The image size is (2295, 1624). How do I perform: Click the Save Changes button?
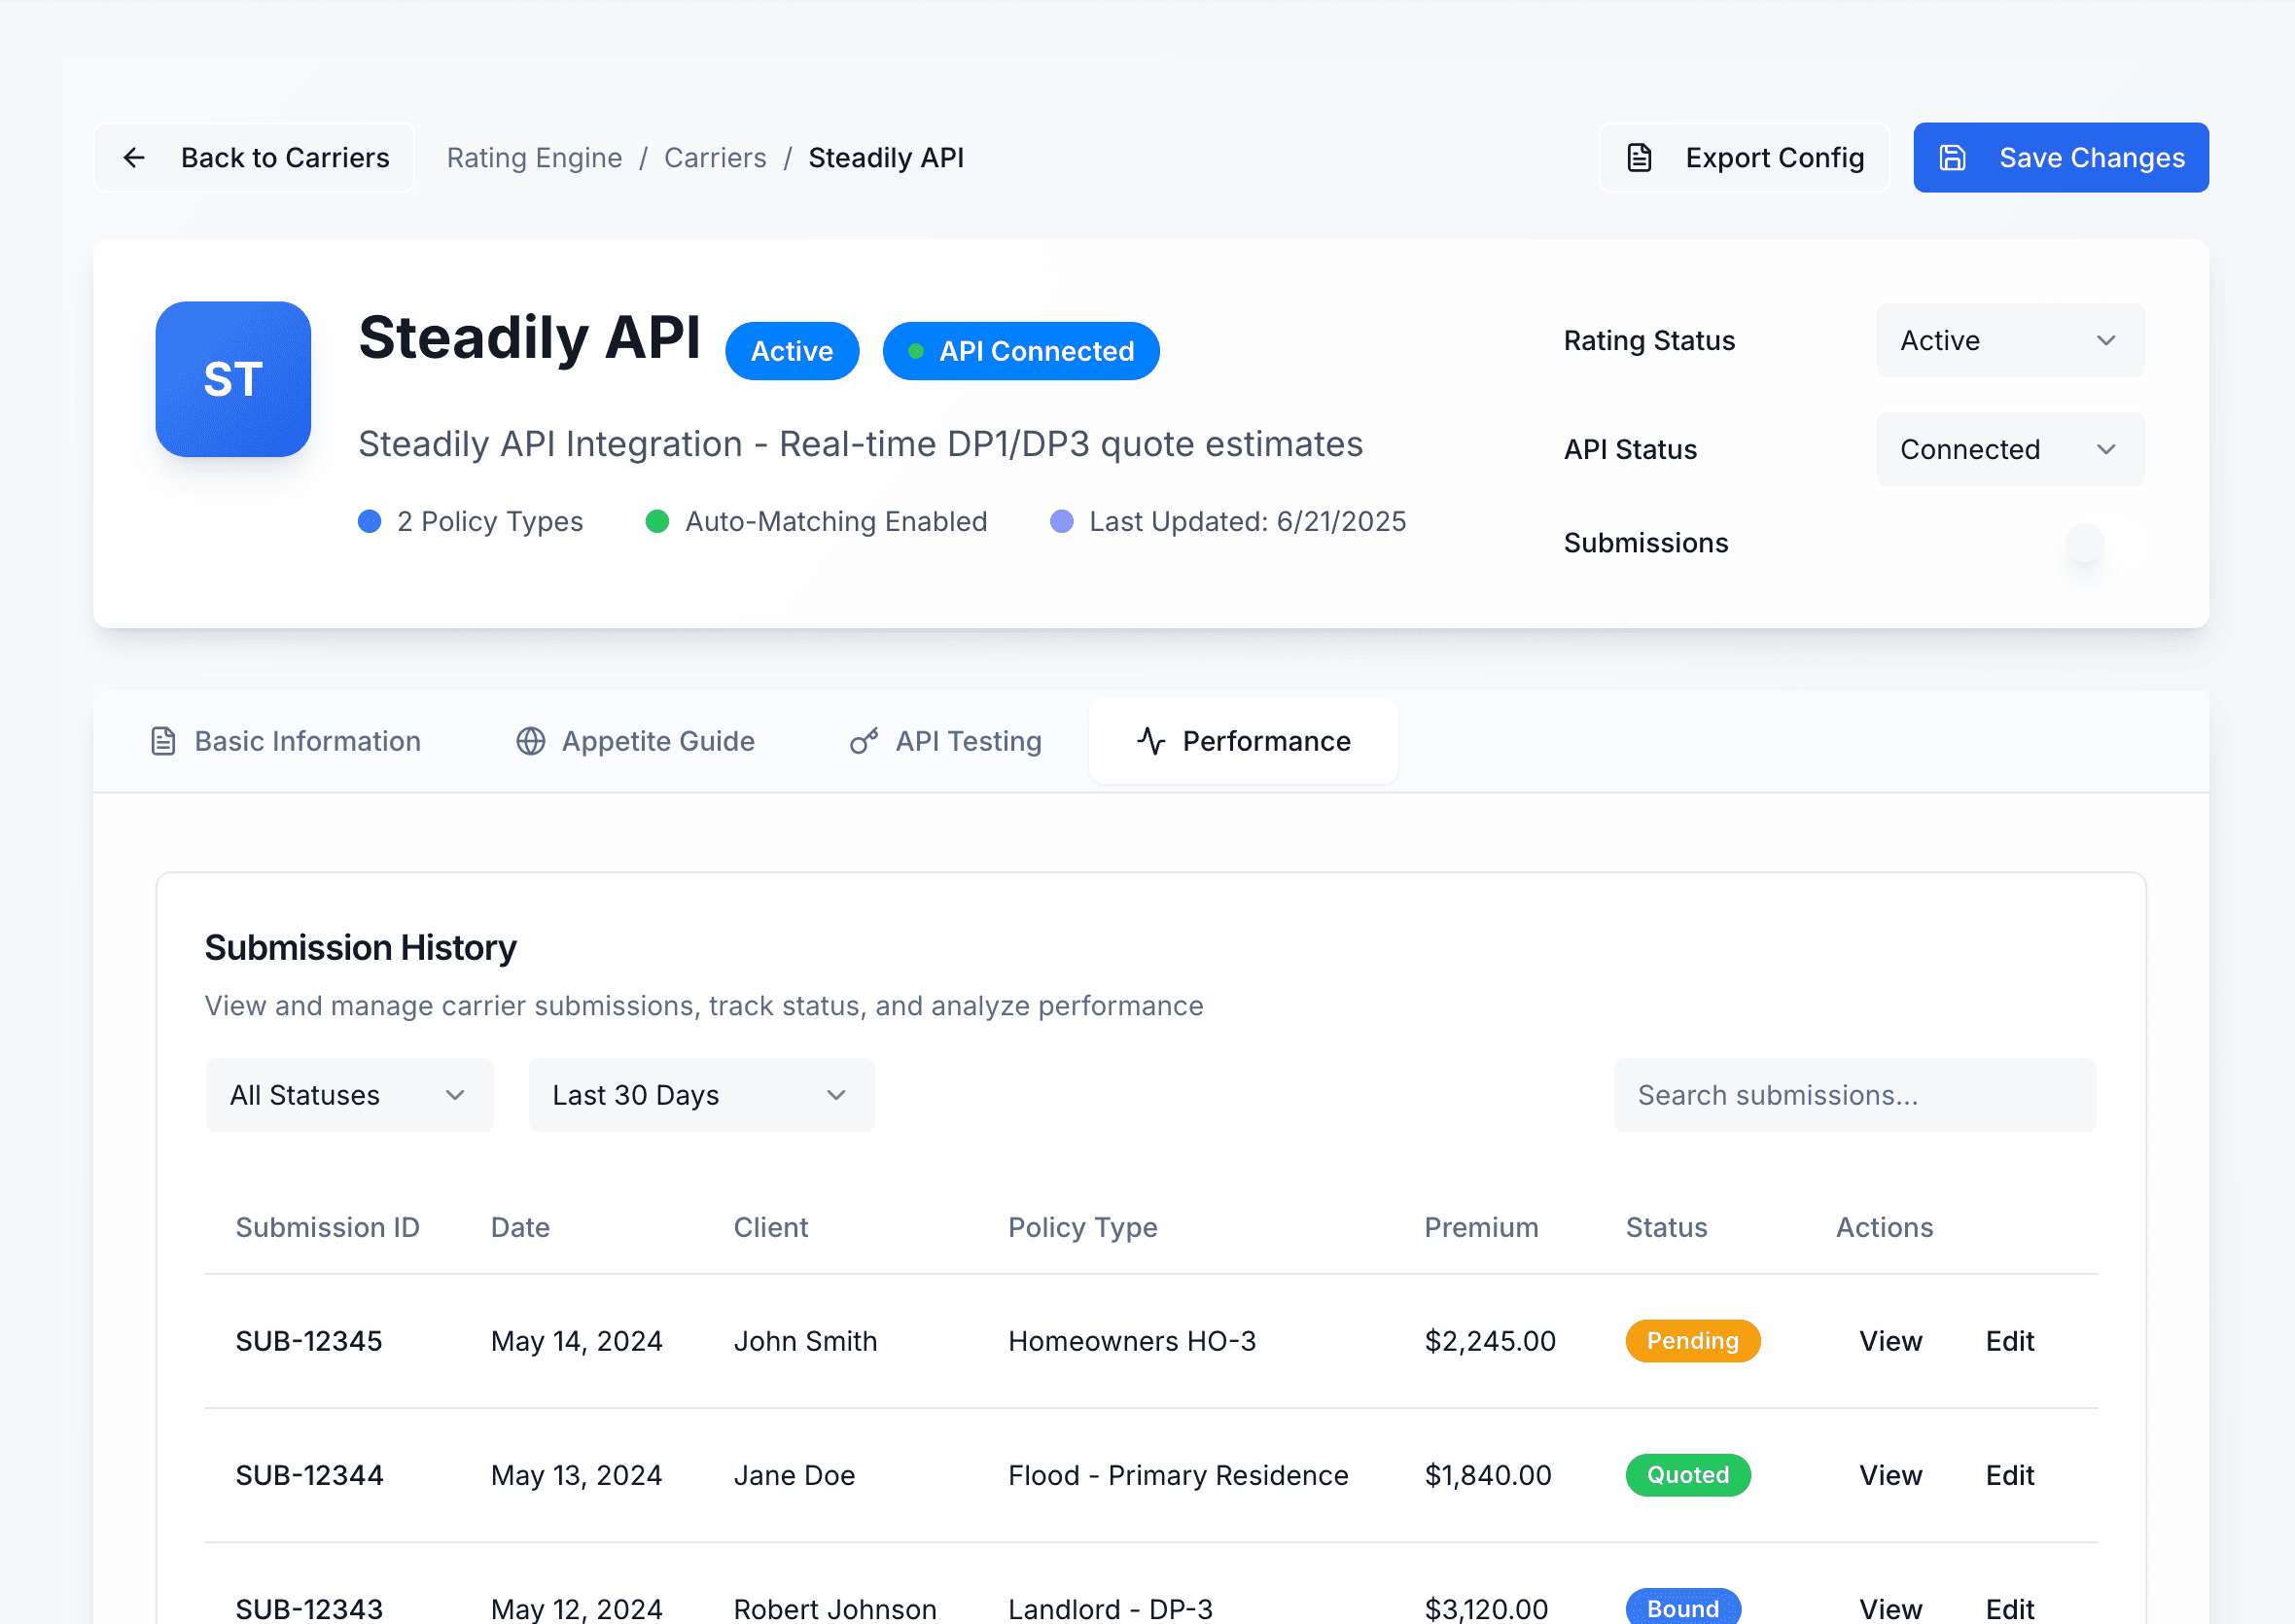2060,157
